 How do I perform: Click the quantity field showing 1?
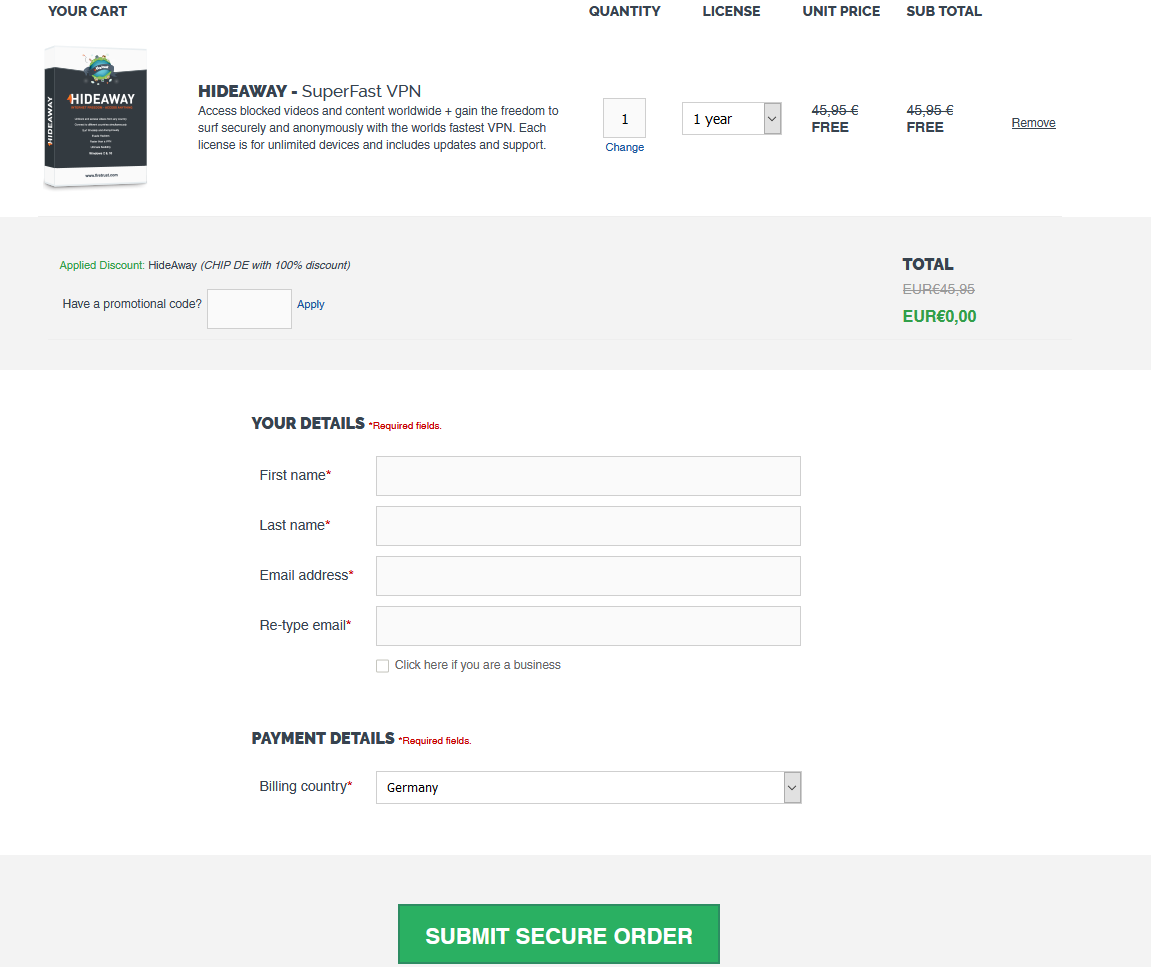pyautogui.click(x=625, y=118)
